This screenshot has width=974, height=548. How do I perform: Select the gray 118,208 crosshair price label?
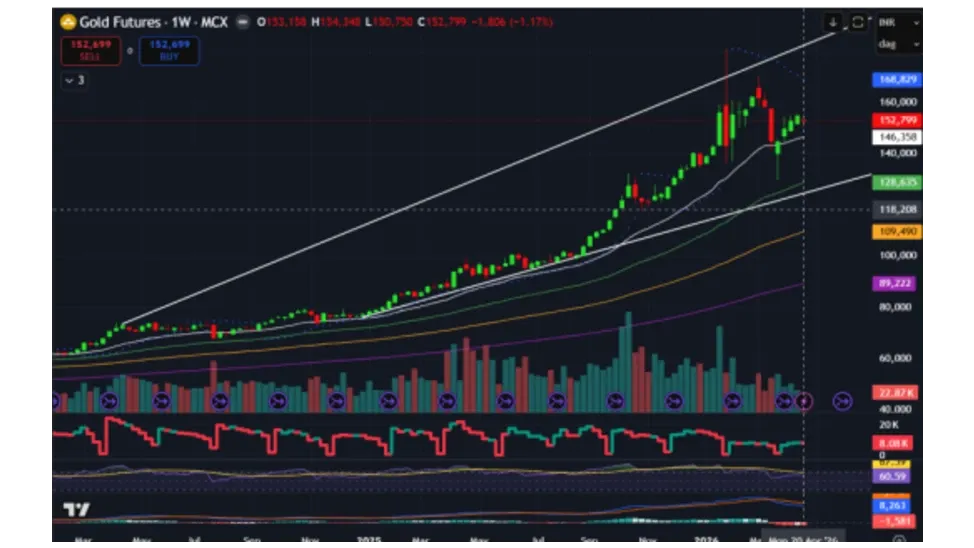[x=897, y=209]
